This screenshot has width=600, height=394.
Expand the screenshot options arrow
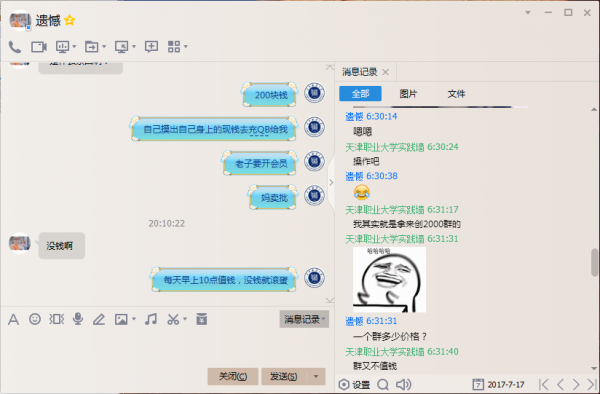click(185, 319)
